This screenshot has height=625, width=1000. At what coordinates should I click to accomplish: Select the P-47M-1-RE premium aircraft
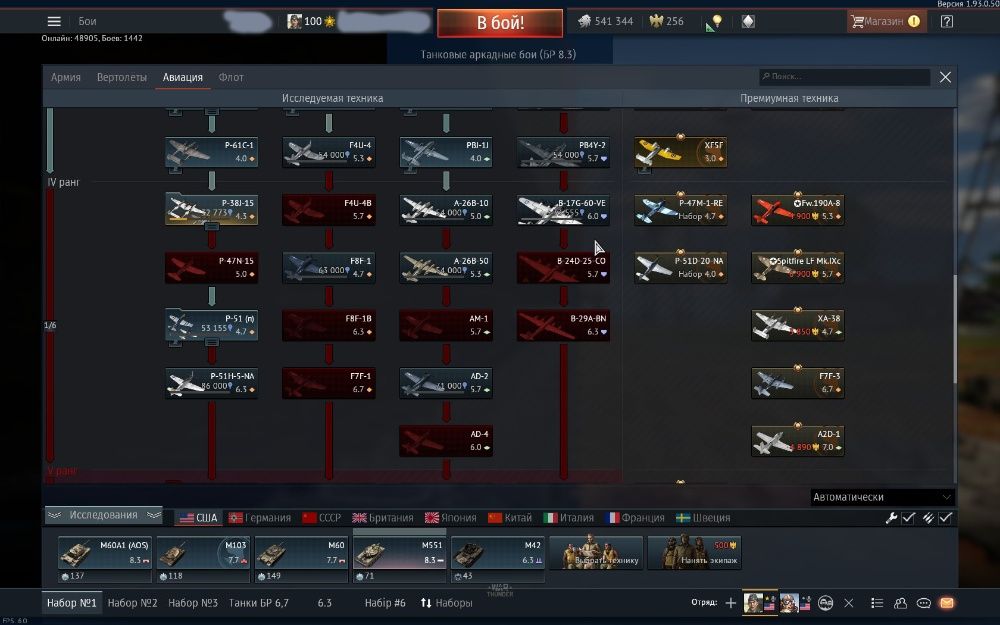(680, 210)
